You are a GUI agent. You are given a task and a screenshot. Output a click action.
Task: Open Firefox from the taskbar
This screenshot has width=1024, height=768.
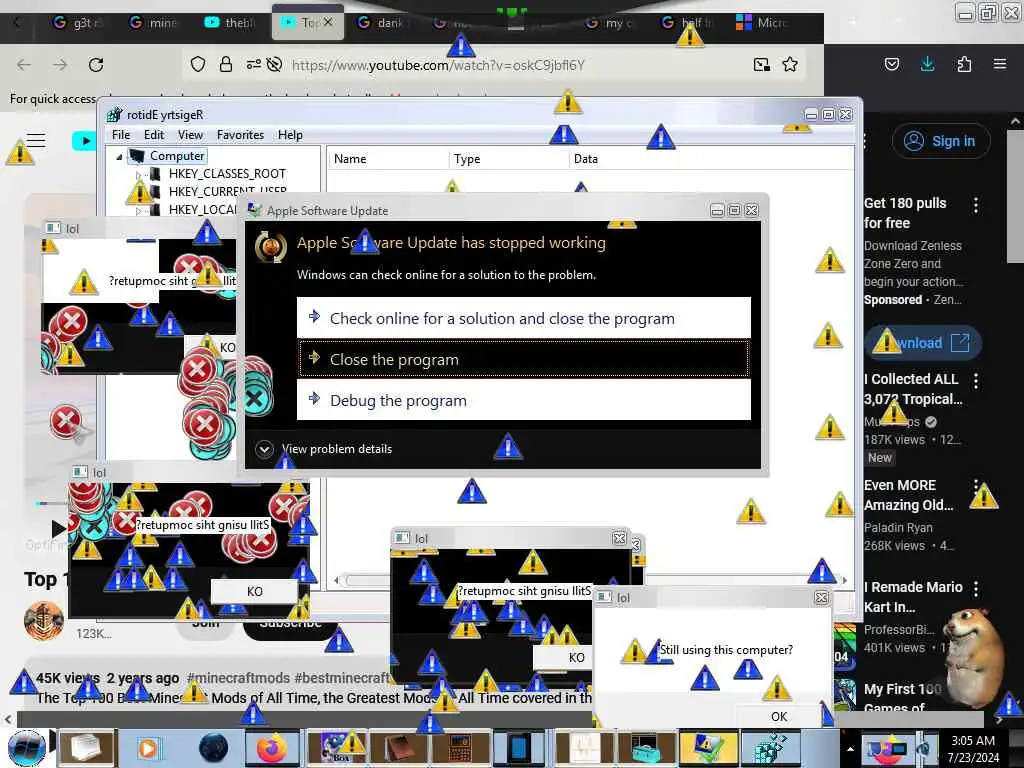[272, 748]
